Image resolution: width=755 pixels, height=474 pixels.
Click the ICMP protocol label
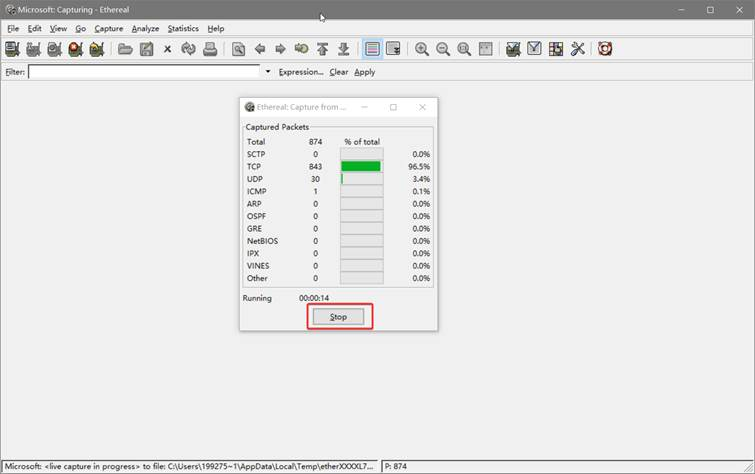(257, 191)
